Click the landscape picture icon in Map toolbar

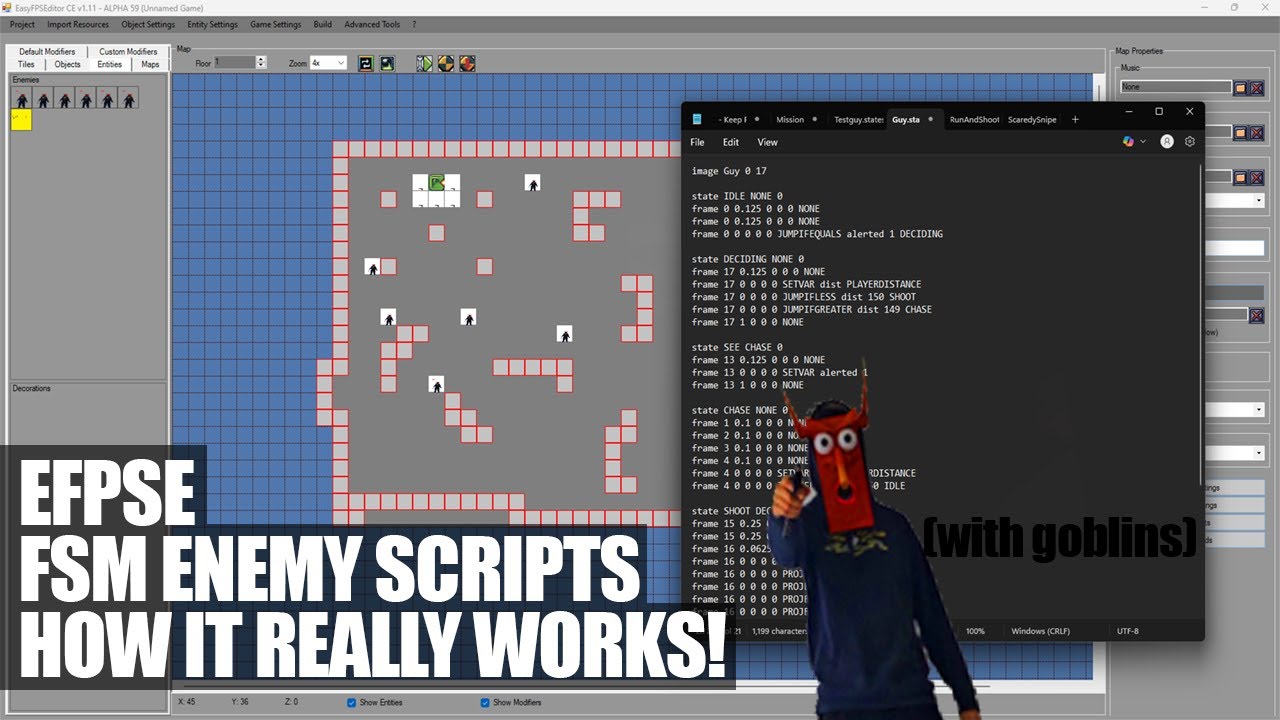(x=387, y=63)
